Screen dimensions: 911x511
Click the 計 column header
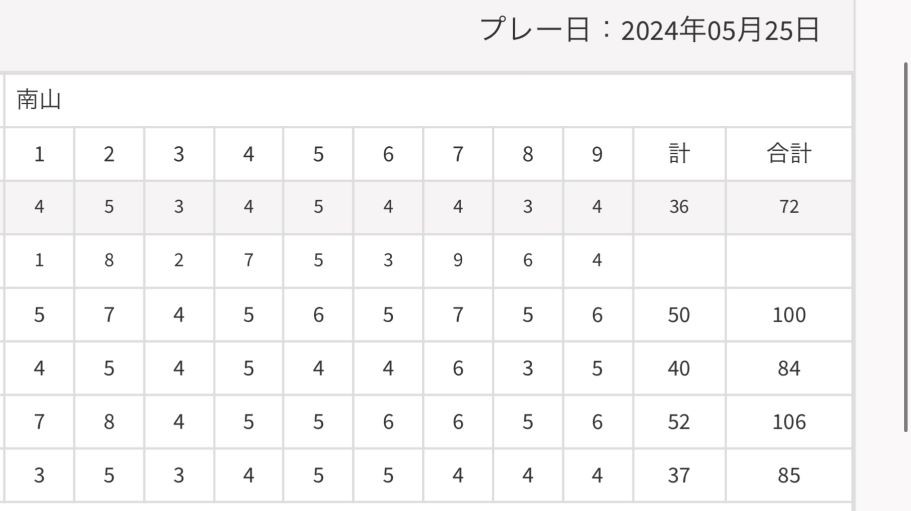click(679, 154)
